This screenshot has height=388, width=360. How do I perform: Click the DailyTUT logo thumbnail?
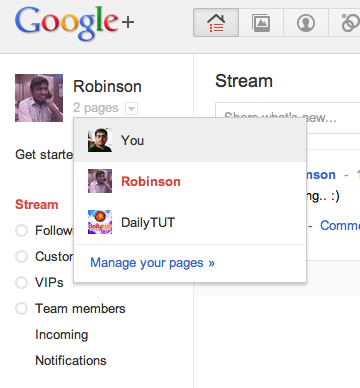pos(100,222)
